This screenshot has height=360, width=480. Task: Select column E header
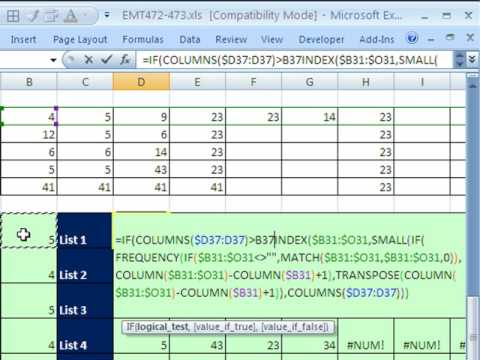point(197,82)
